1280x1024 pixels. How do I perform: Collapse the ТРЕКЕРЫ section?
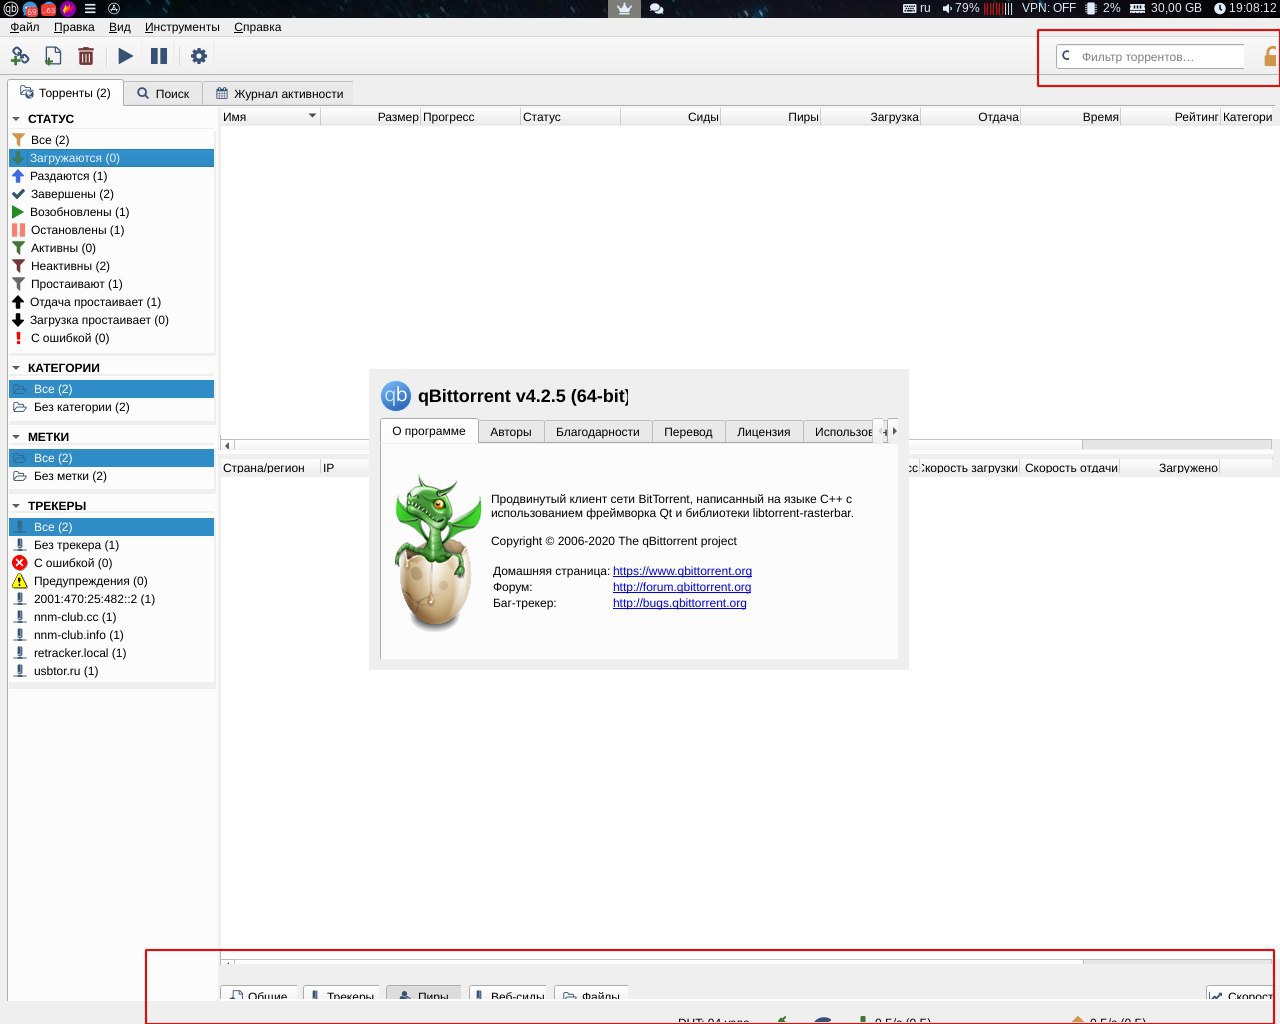tap(16, 506)
